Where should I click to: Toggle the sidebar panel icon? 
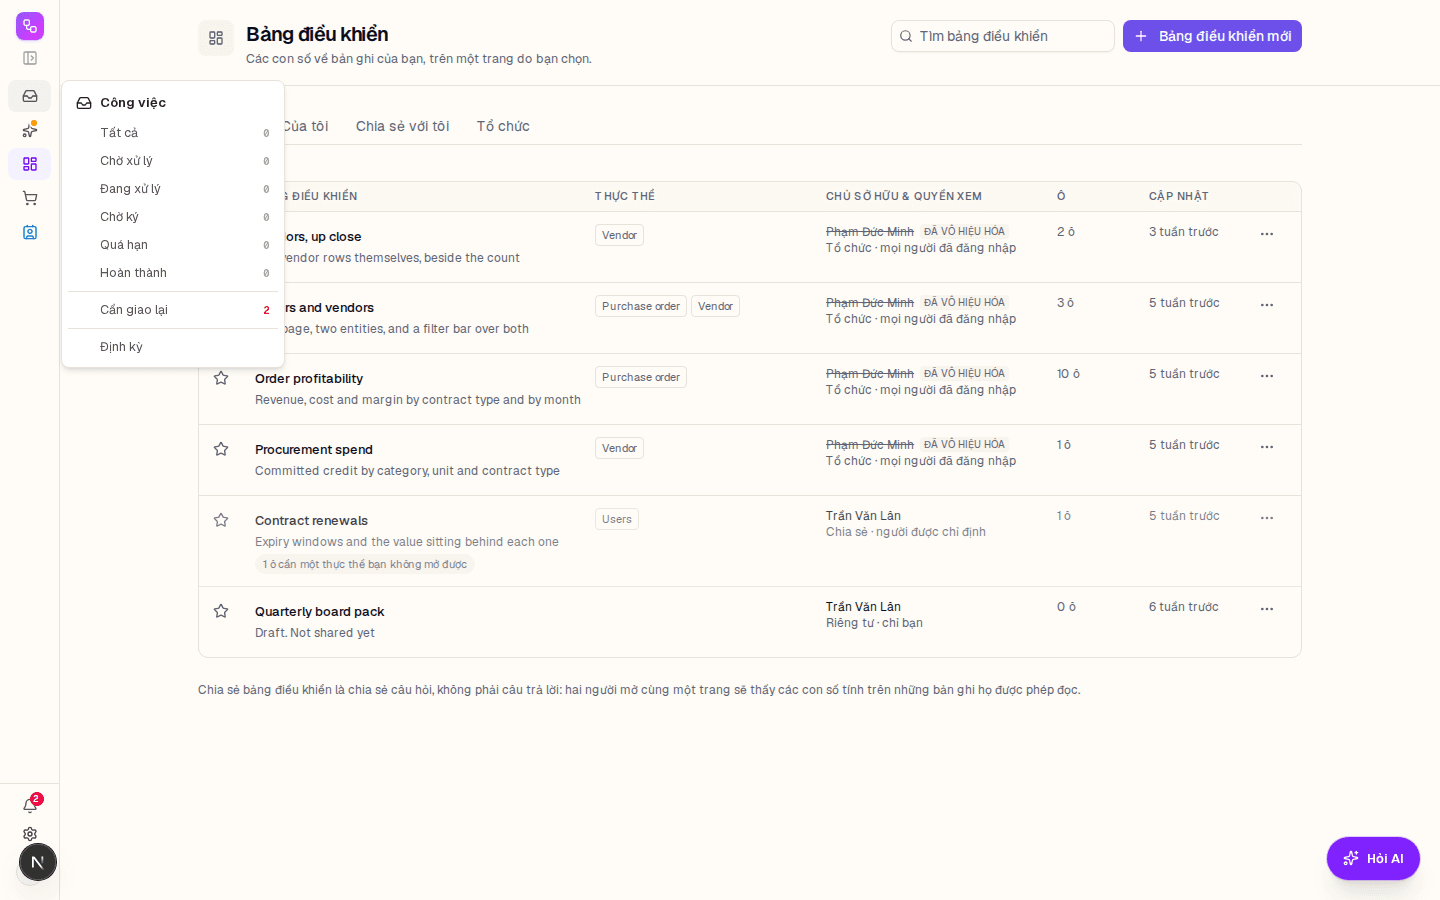(30, 58)
